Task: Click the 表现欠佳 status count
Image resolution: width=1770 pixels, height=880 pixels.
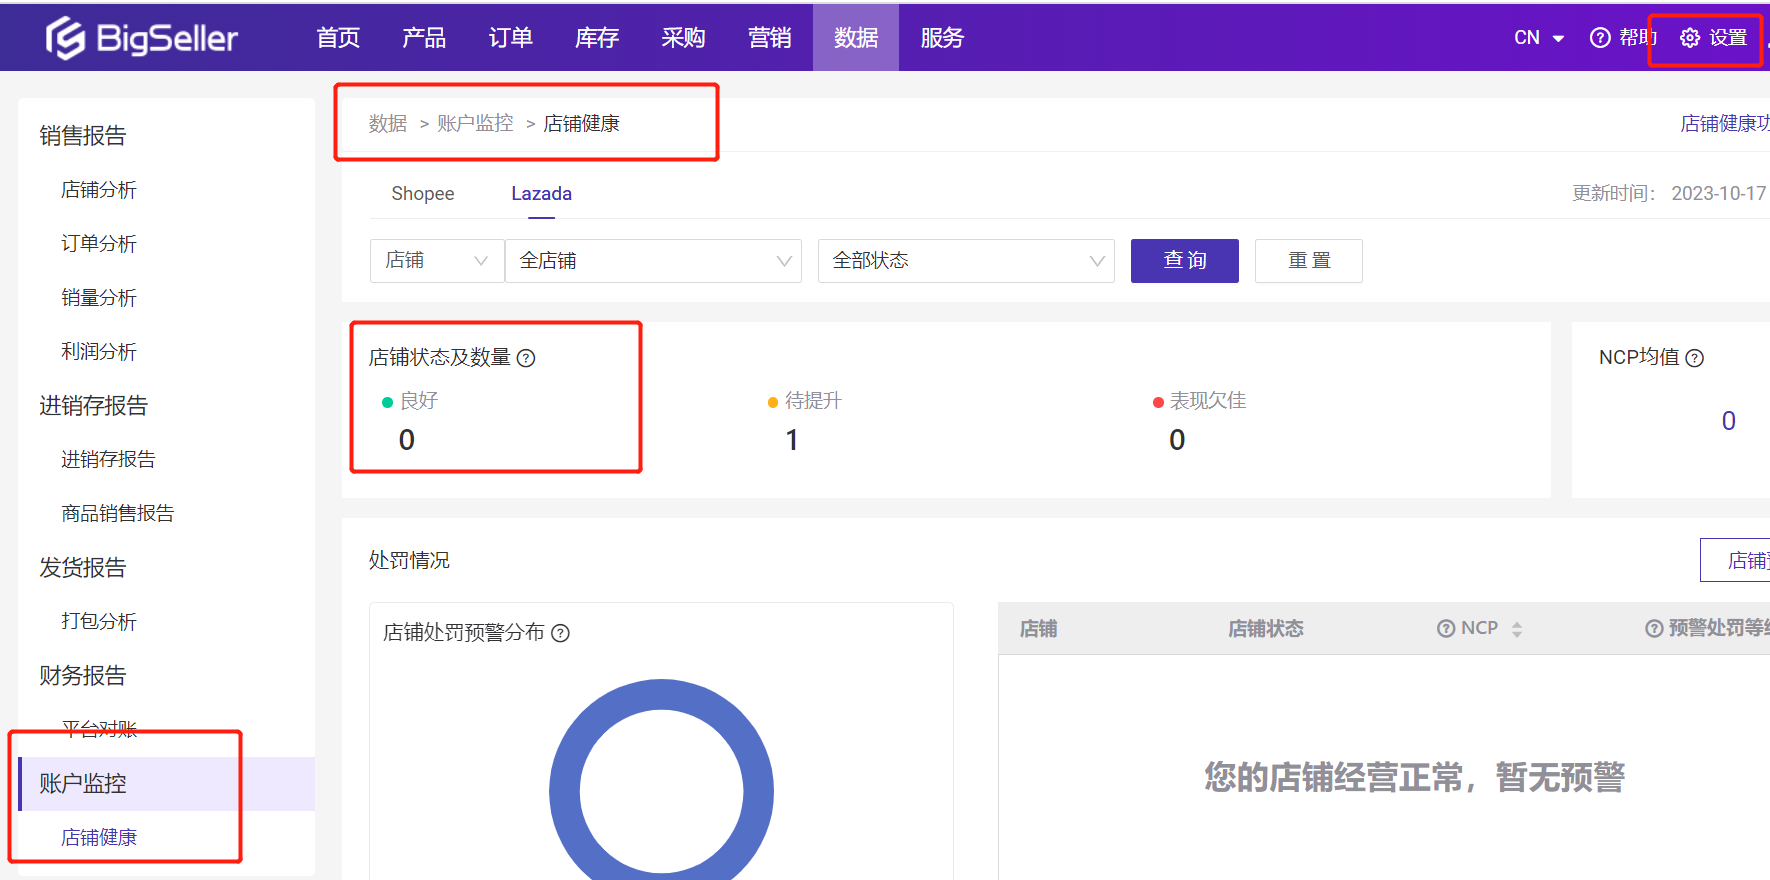Action: 1177,440
